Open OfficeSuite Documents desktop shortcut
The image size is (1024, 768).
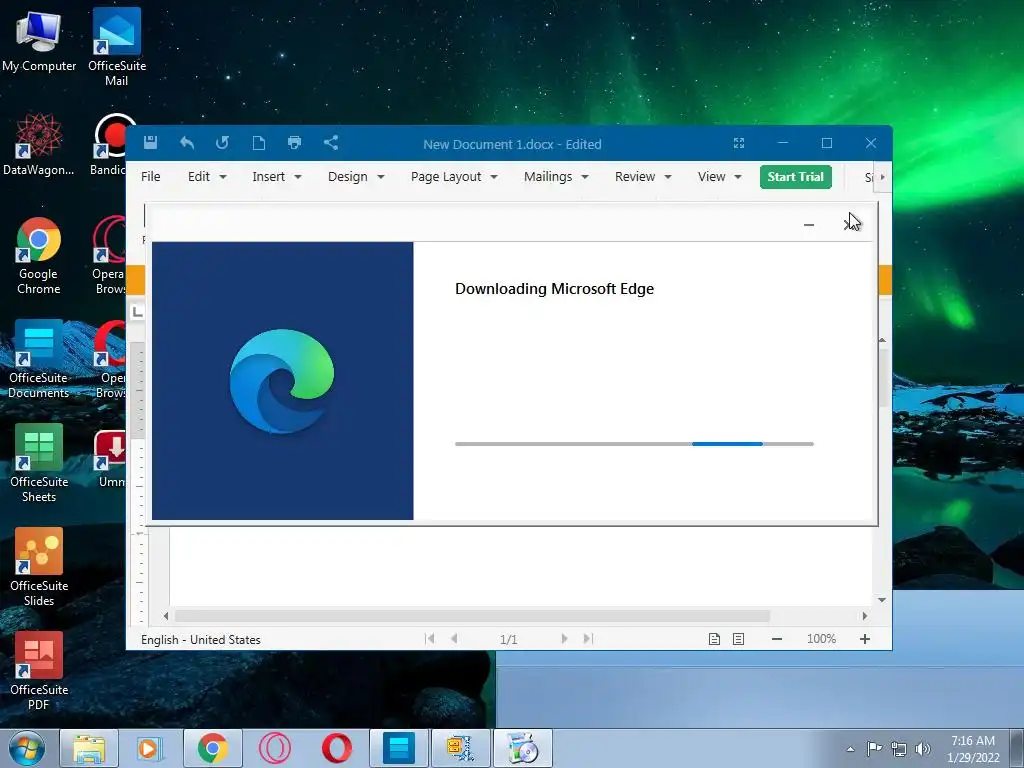pyautogui.click(x=39, y=359)
